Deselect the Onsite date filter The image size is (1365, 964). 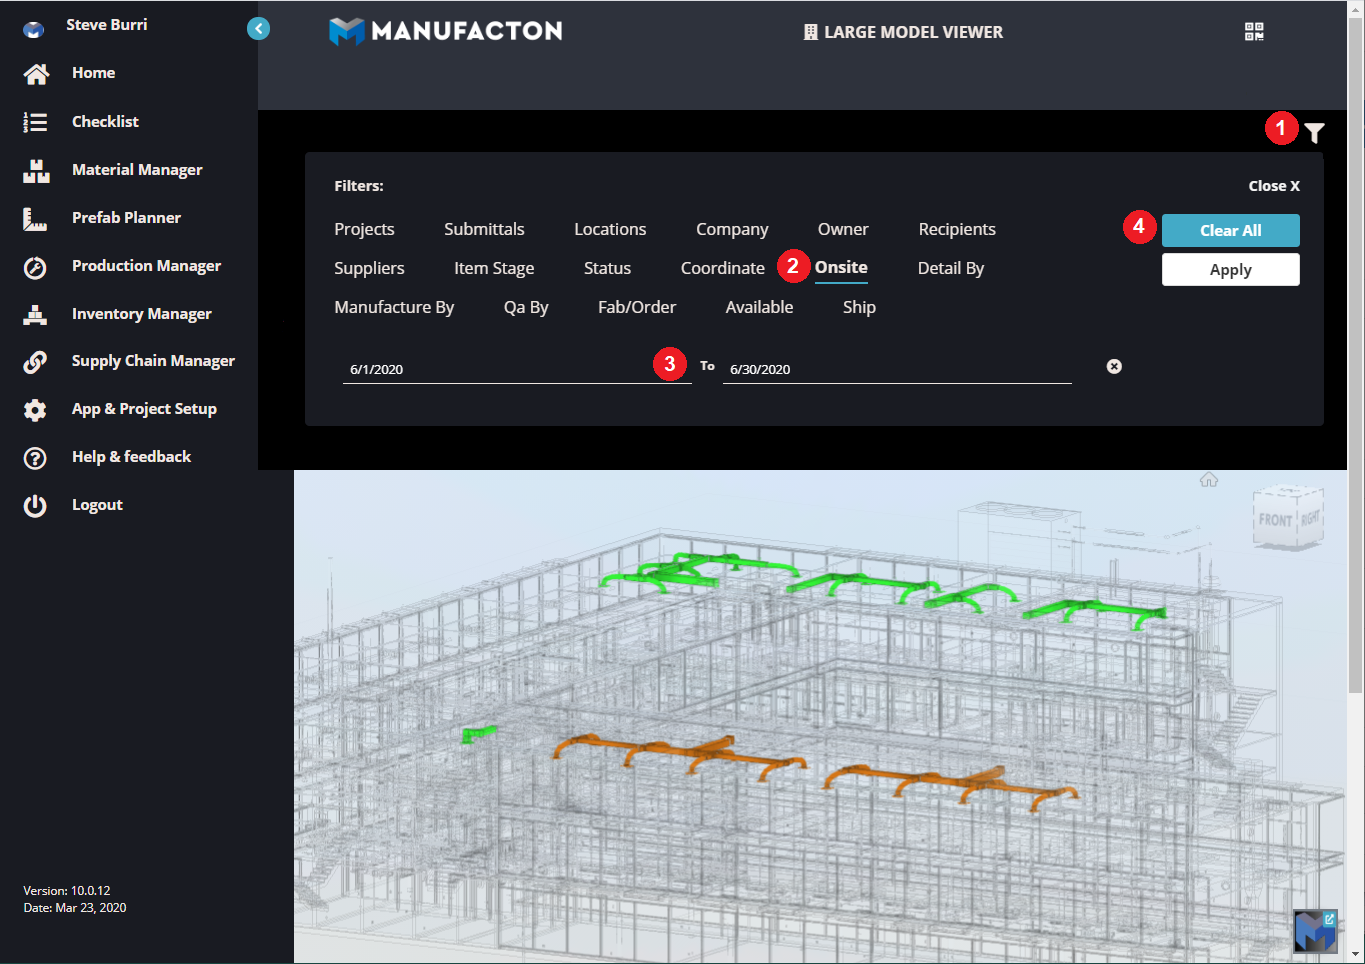point(841,267)
